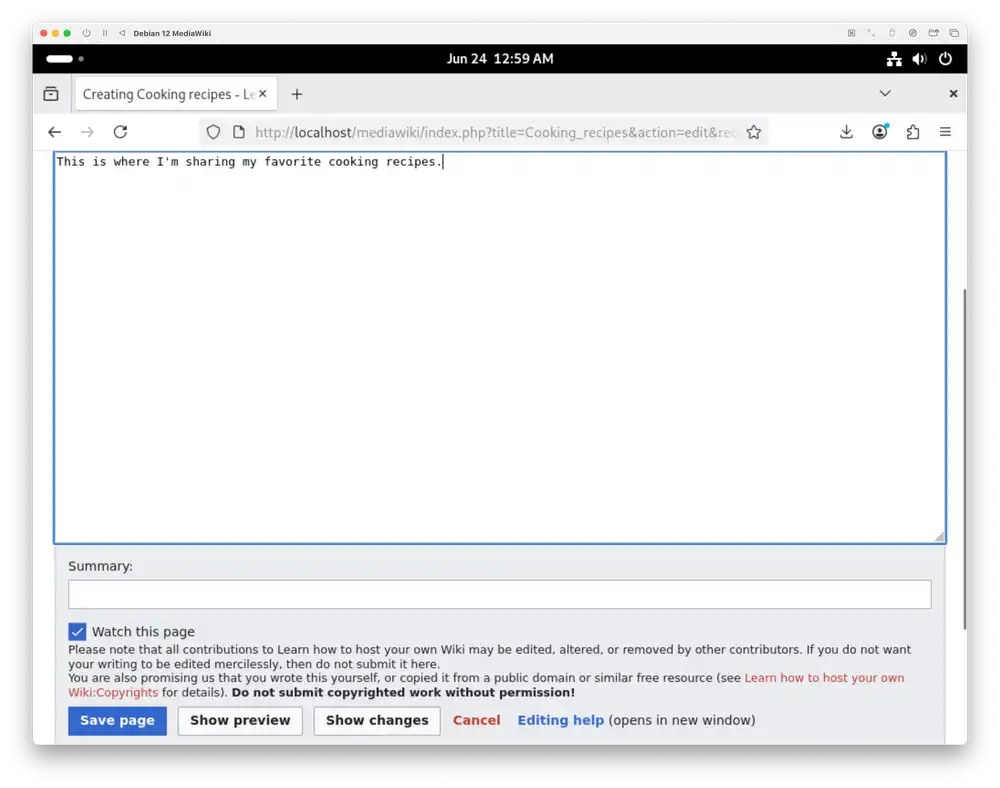Click the VM back triangle in title bar
Image resolution: width=1000 pixels, height=788 pixels.
[x=122, y=33]
